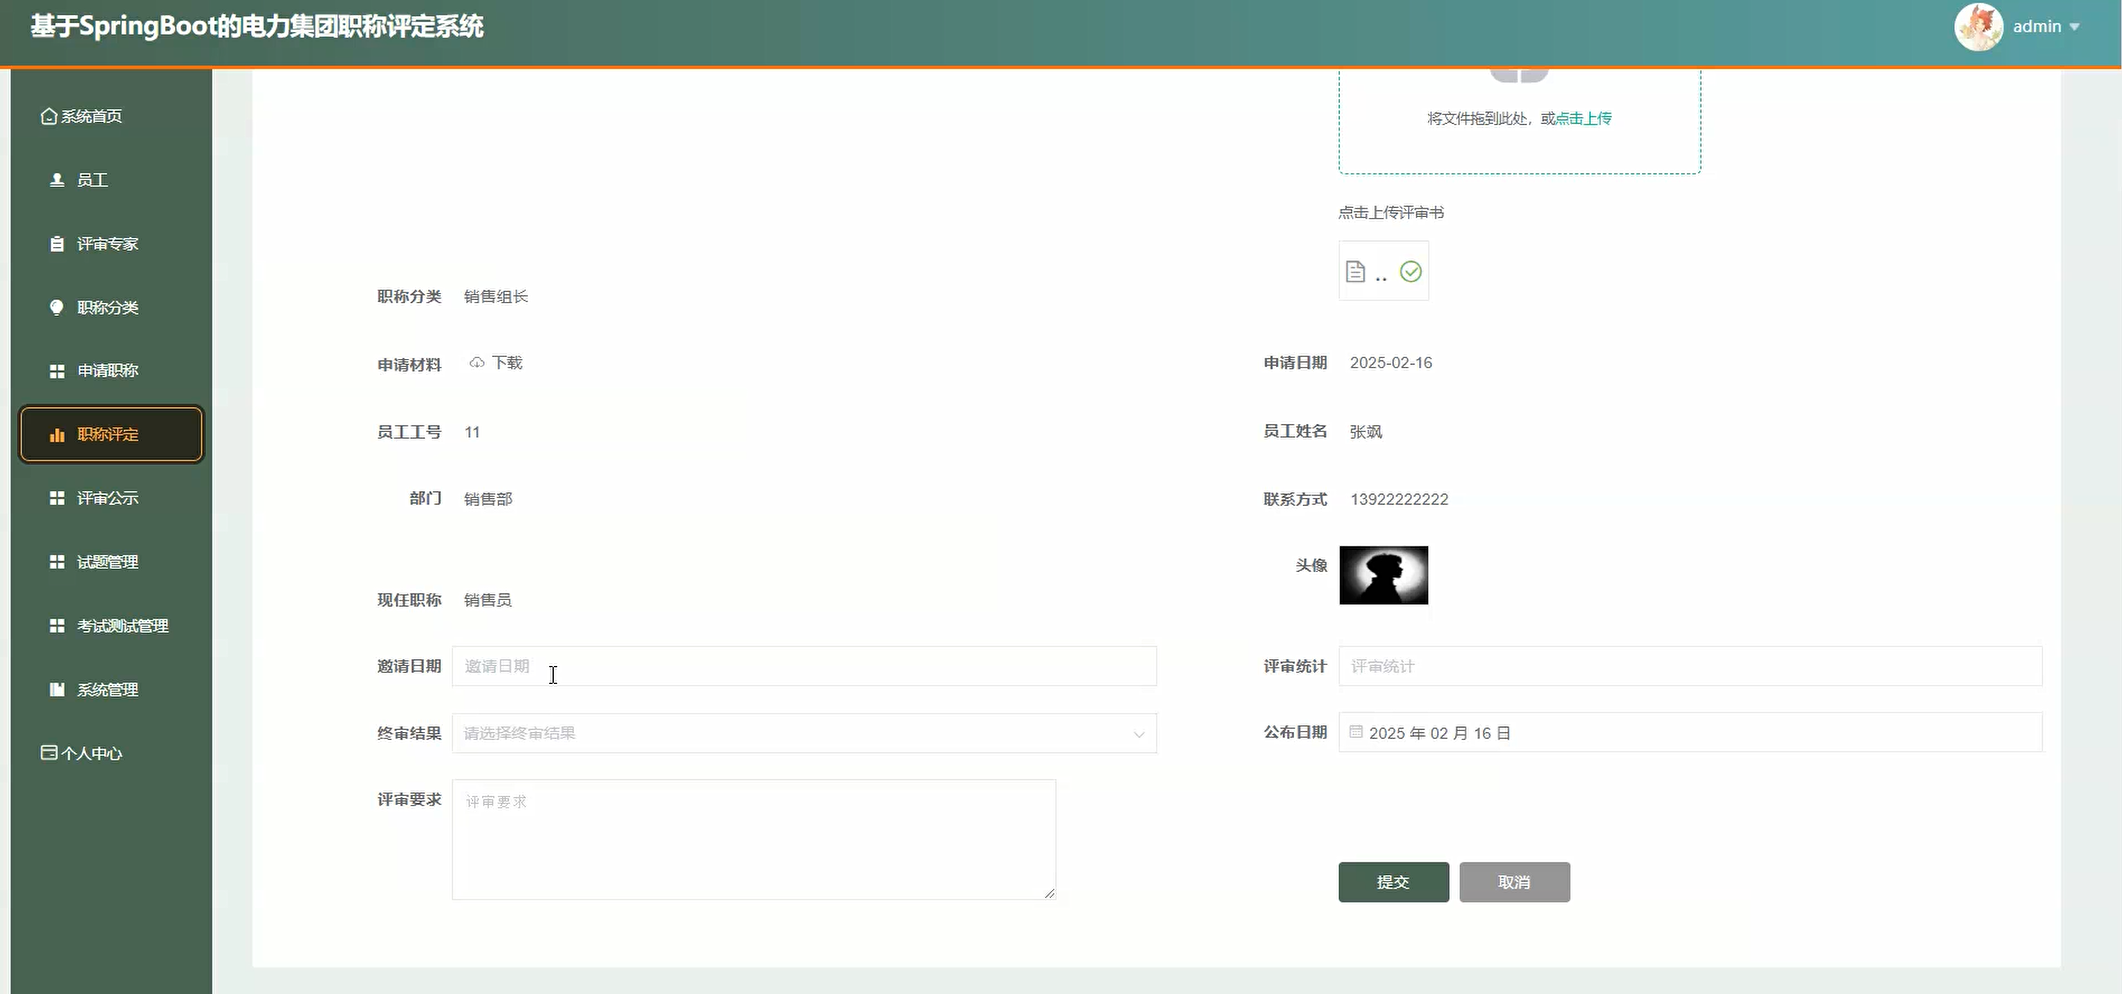The image size is (2122, 994).
Task: Open the 终审结果 selection dropdown
Action: tap(805, 733)
